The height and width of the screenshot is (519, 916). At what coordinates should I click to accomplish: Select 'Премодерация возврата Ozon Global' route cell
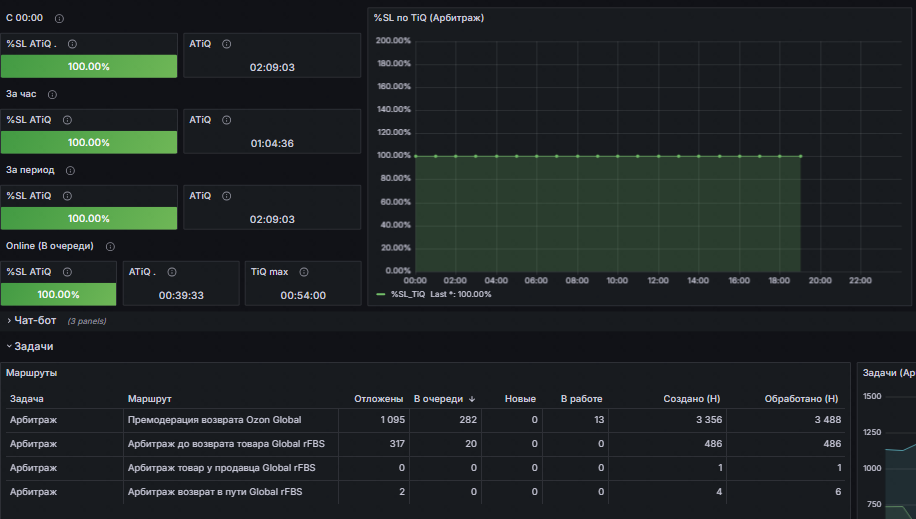click(214, 420)
